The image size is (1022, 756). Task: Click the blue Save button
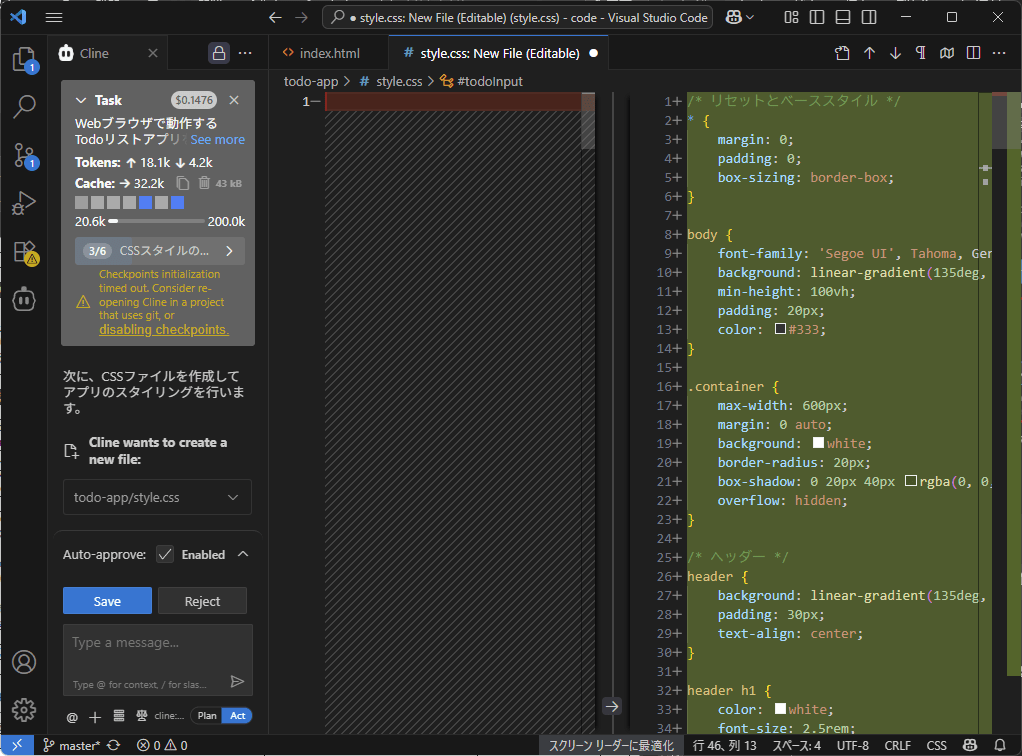coord(107,601)
